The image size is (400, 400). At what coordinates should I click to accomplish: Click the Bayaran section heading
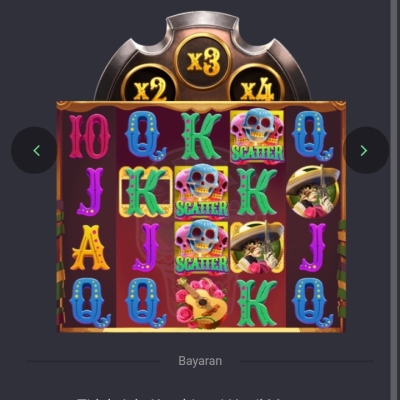200,361
